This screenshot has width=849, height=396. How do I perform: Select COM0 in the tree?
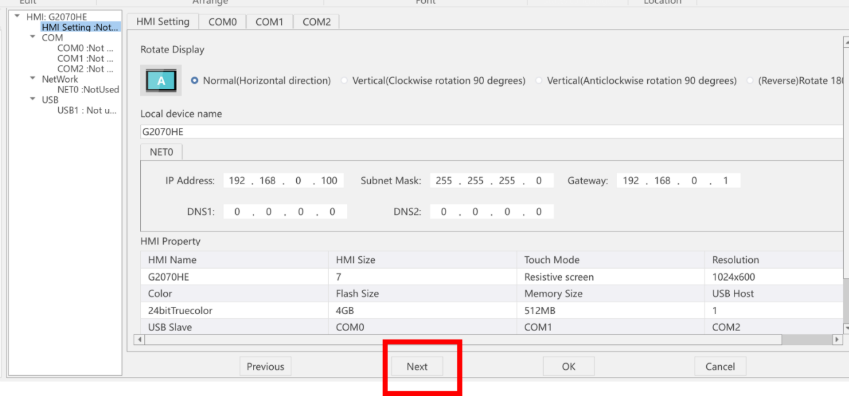(85, 48)
